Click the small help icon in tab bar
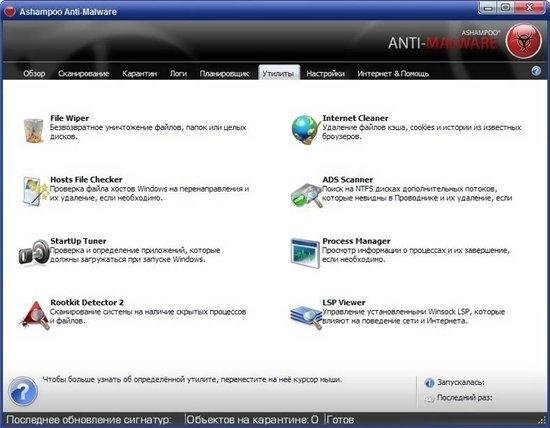 [x=536, y=71]
